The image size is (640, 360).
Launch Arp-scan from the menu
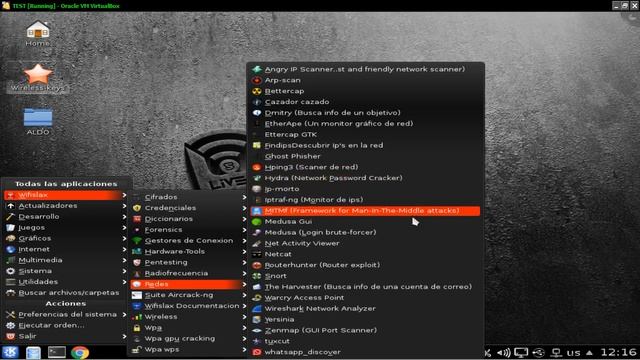pyautogui.click(x=365, y=80)
